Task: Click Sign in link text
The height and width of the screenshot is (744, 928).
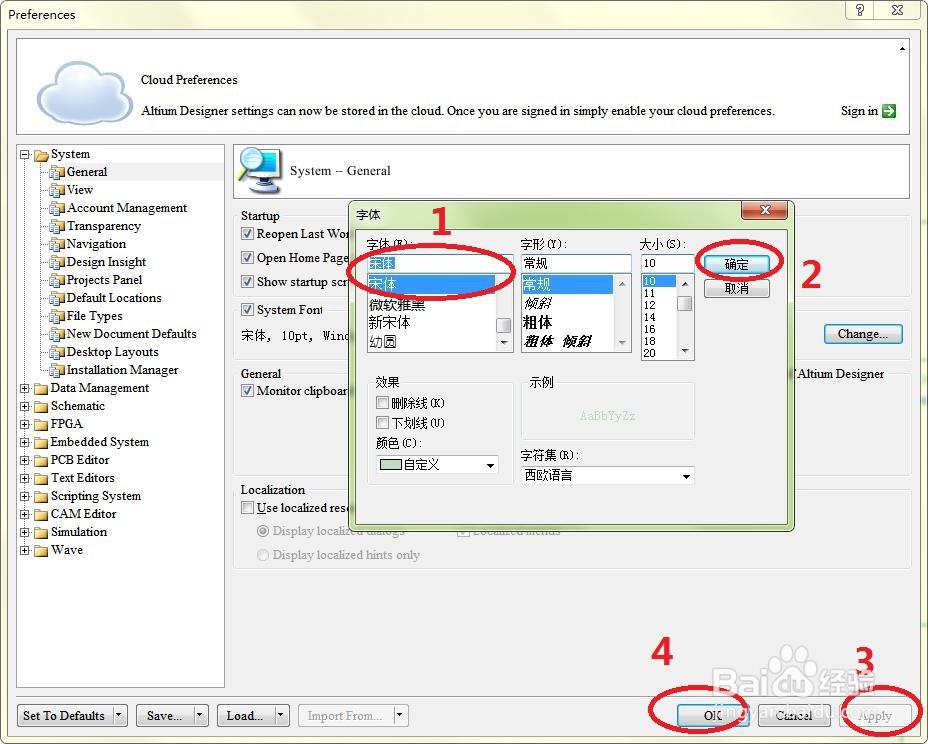Action: tap(859, 111)
